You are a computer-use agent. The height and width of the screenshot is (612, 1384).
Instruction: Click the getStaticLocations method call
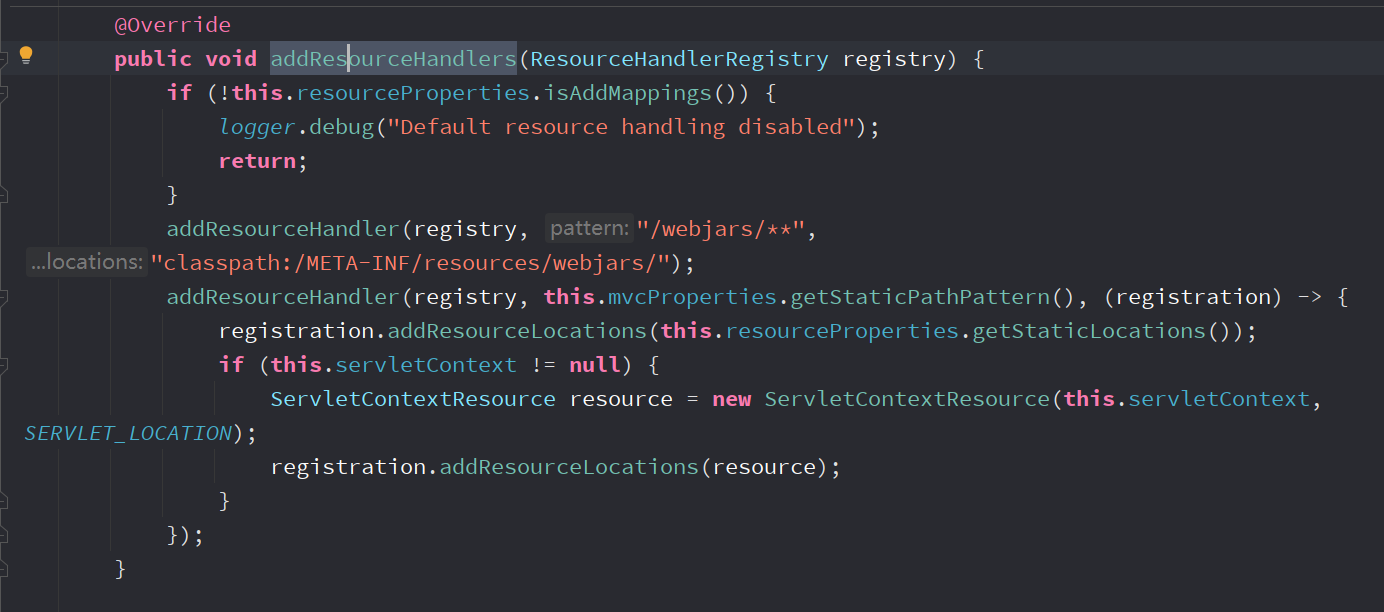pos(1089,331)
